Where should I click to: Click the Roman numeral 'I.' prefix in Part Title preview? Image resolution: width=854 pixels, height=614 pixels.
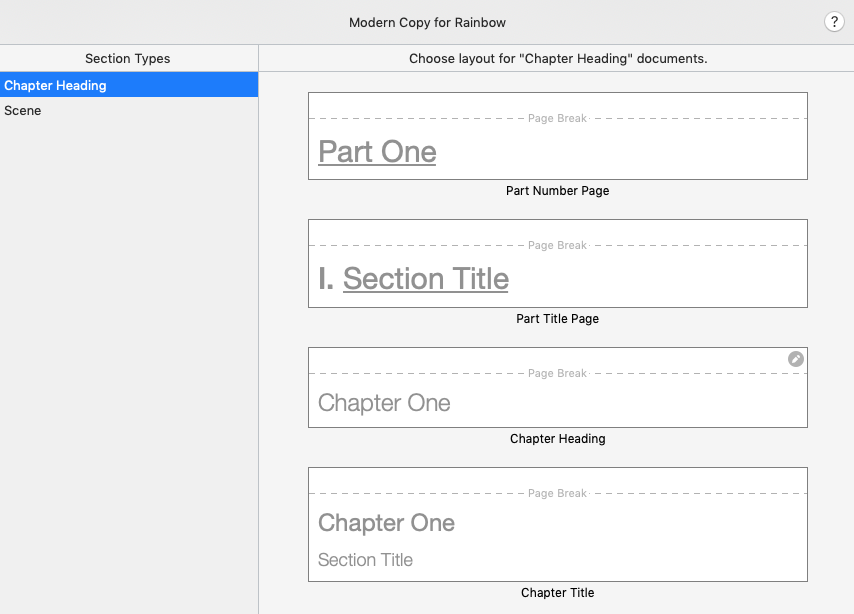click(326, 279)
